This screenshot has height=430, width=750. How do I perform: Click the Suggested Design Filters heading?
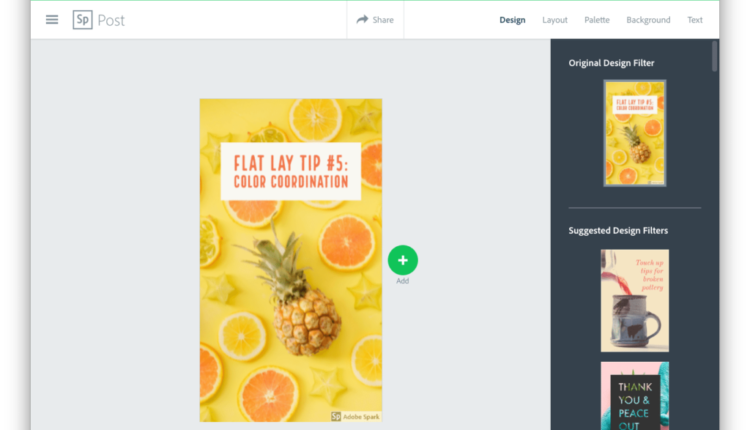pos(618,231)
